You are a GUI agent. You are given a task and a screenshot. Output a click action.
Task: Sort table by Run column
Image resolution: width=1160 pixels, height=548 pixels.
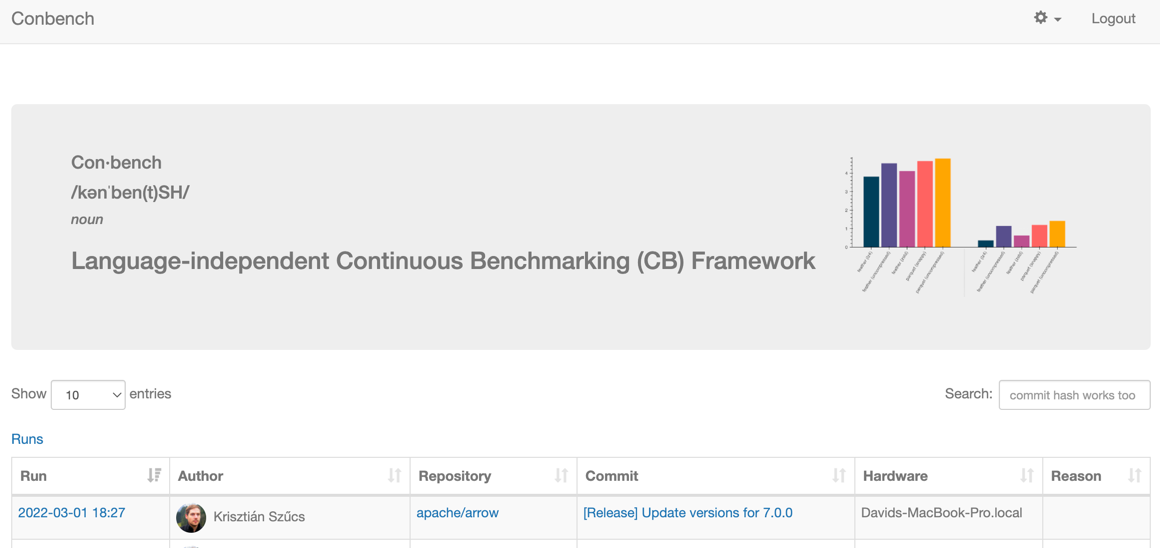point(154,476)
